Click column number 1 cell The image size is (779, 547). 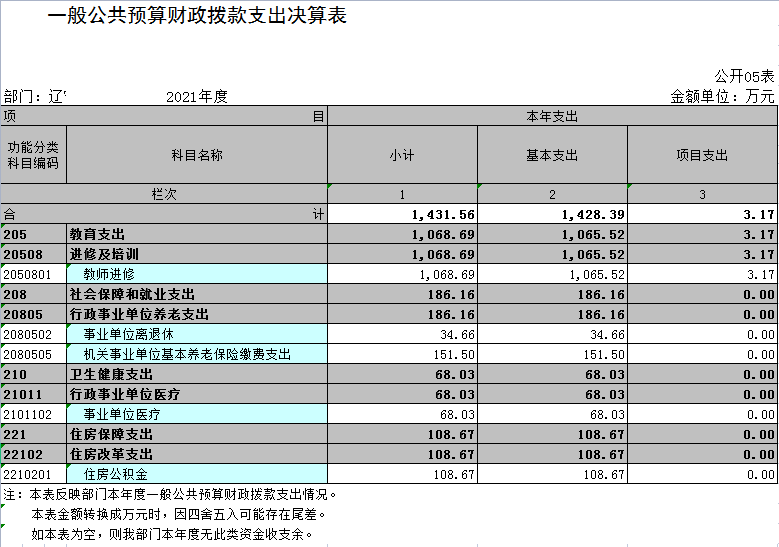coord(402,194)
